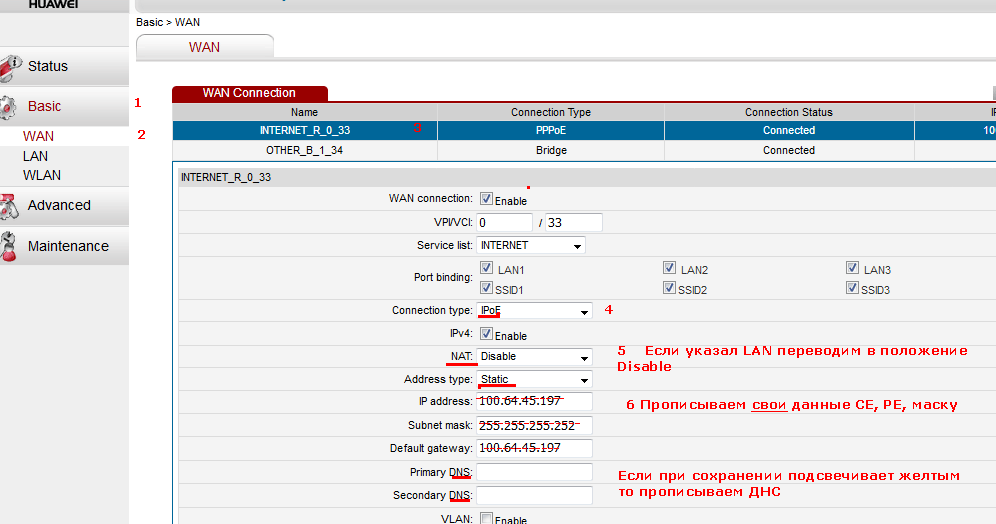Open the Service list dropdown
This screenshot has height=524, width=996.
531,245
